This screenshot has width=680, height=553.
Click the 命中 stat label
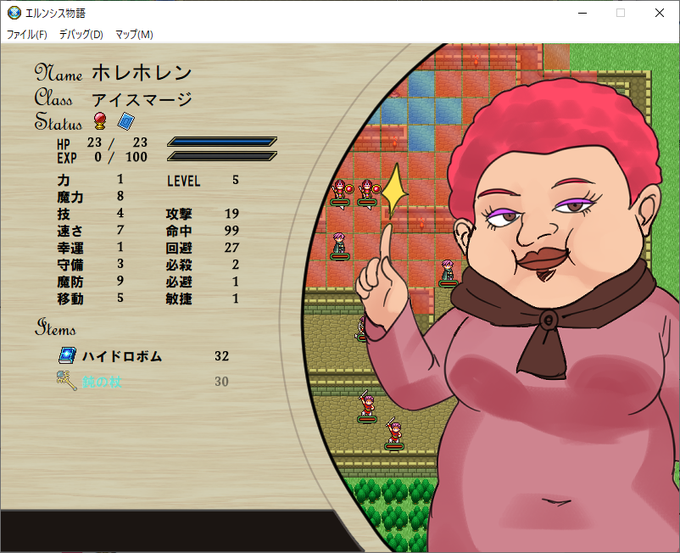(179, 231)
